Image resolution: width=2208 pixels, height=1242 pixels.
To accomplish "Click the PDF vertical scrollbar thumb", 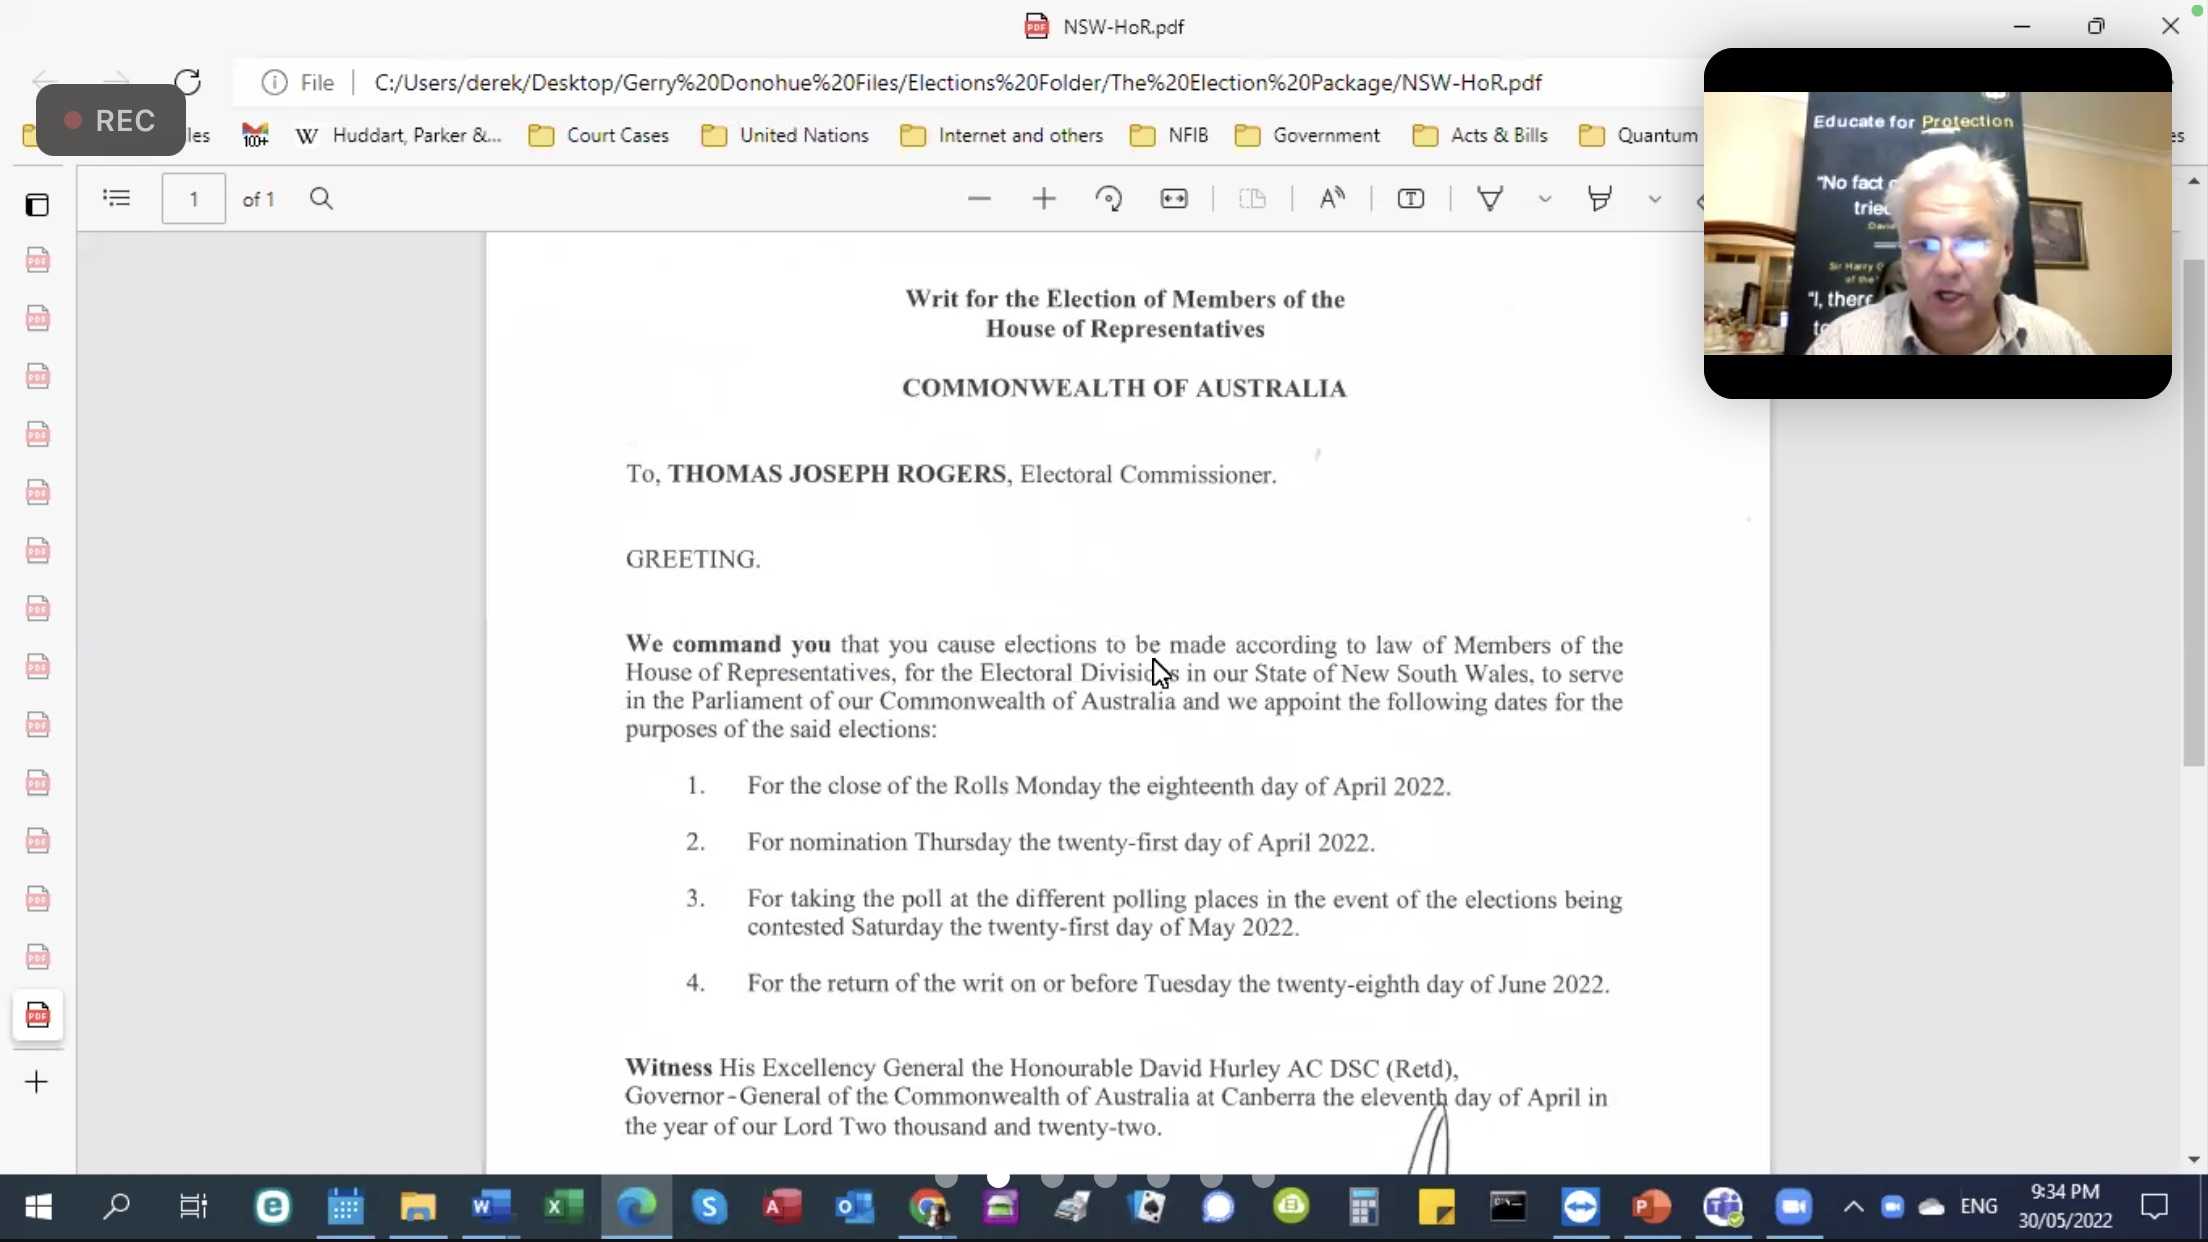I will click(x=2194, y=512).
